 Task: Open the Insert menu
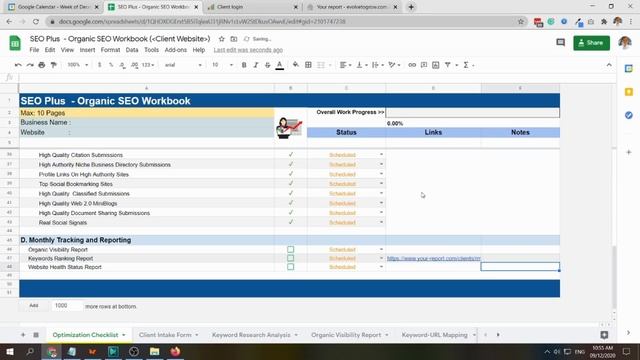tap(87, 50)
